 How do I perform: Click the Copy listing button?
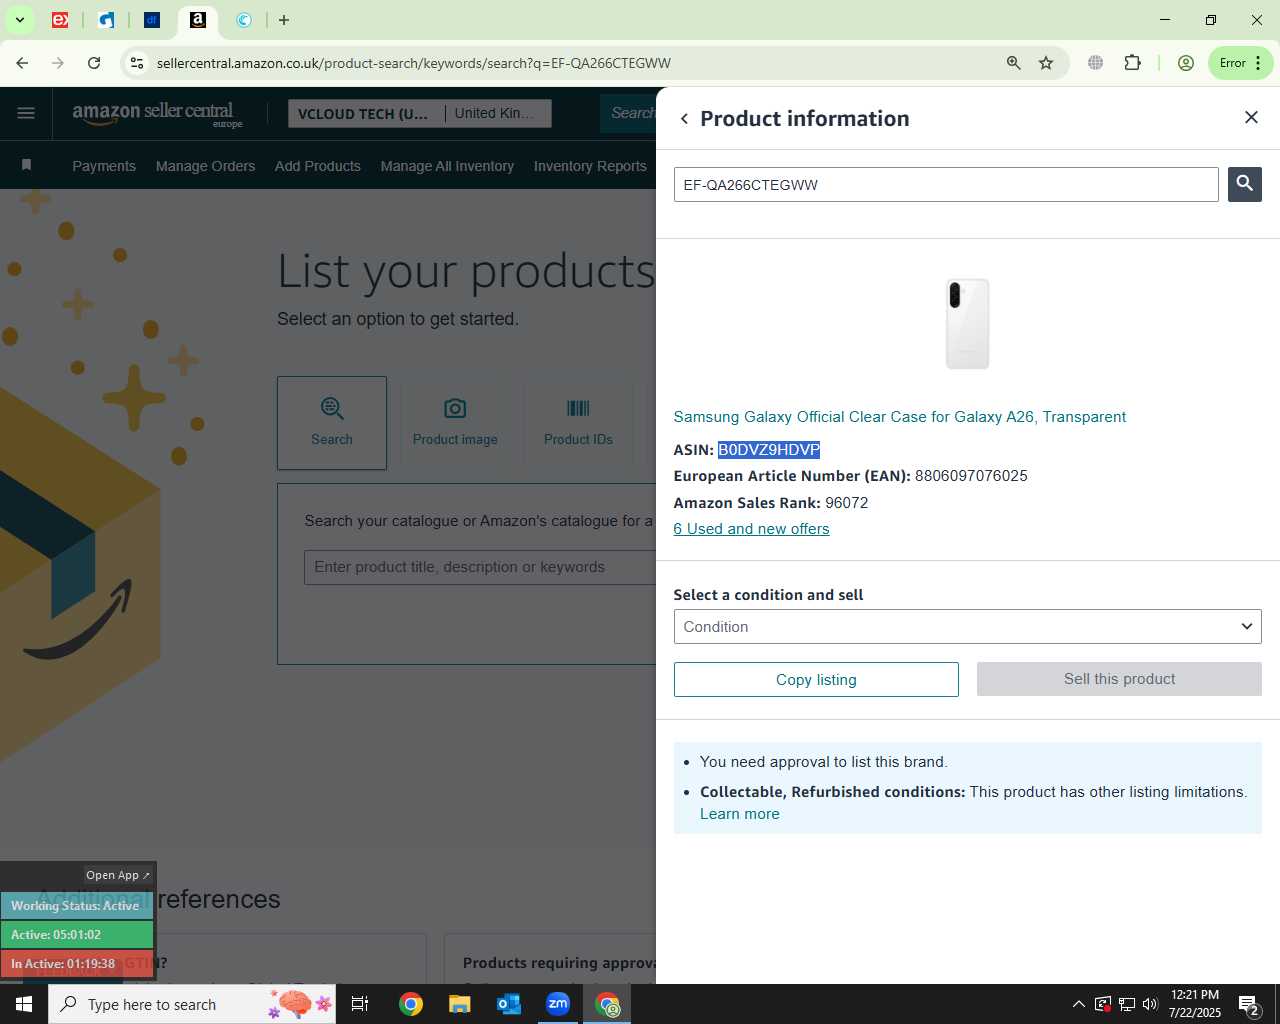click(816, 679)
